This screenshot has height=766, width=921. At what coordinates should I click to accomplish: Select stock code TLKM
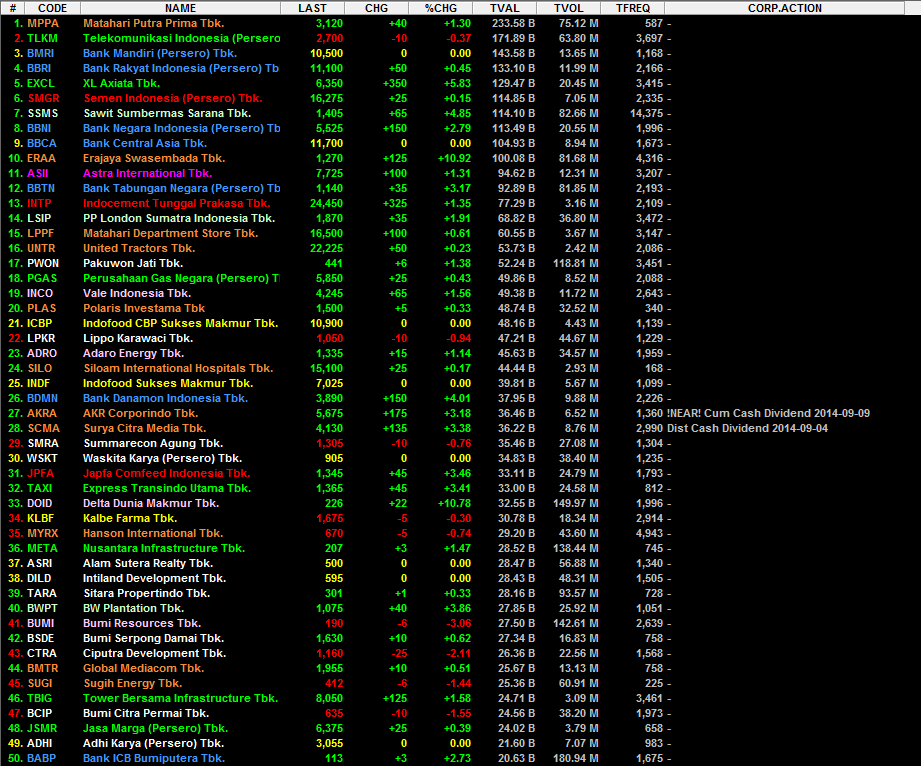pos(42,38)
